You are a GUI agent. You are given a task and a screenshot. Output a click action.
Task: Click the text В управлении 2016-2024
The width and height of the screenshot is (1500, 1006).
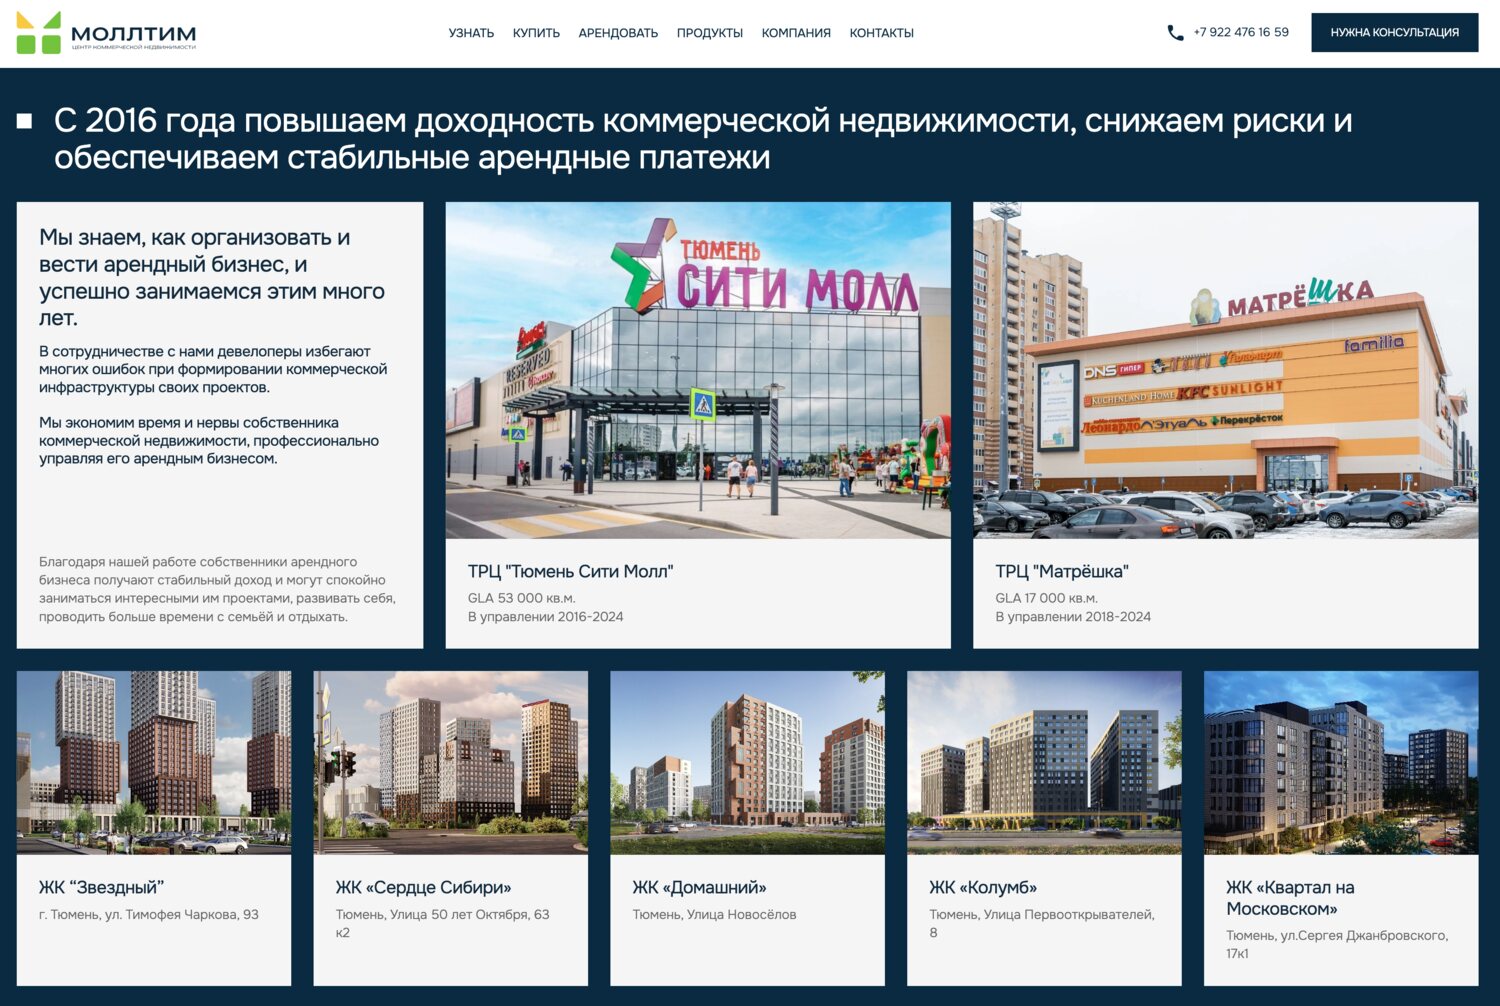(545, 617)
